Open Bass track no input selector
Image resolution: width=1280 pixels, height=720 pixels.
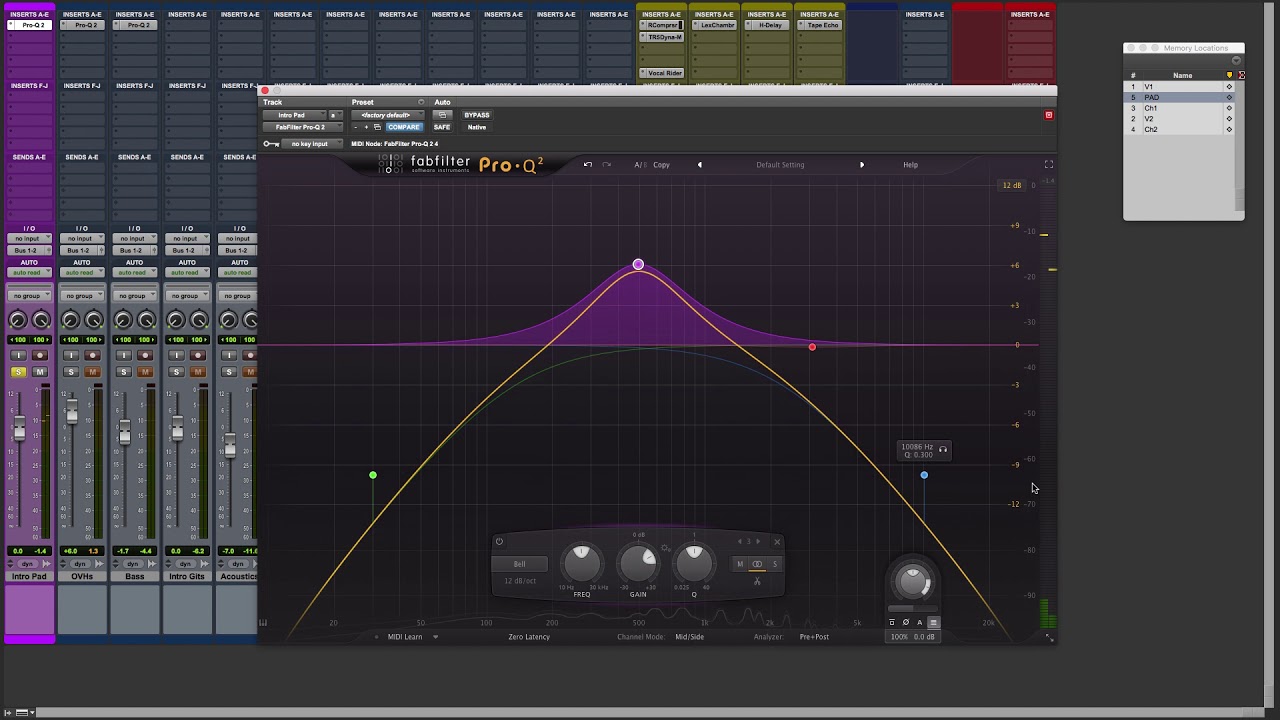point(134,239)
